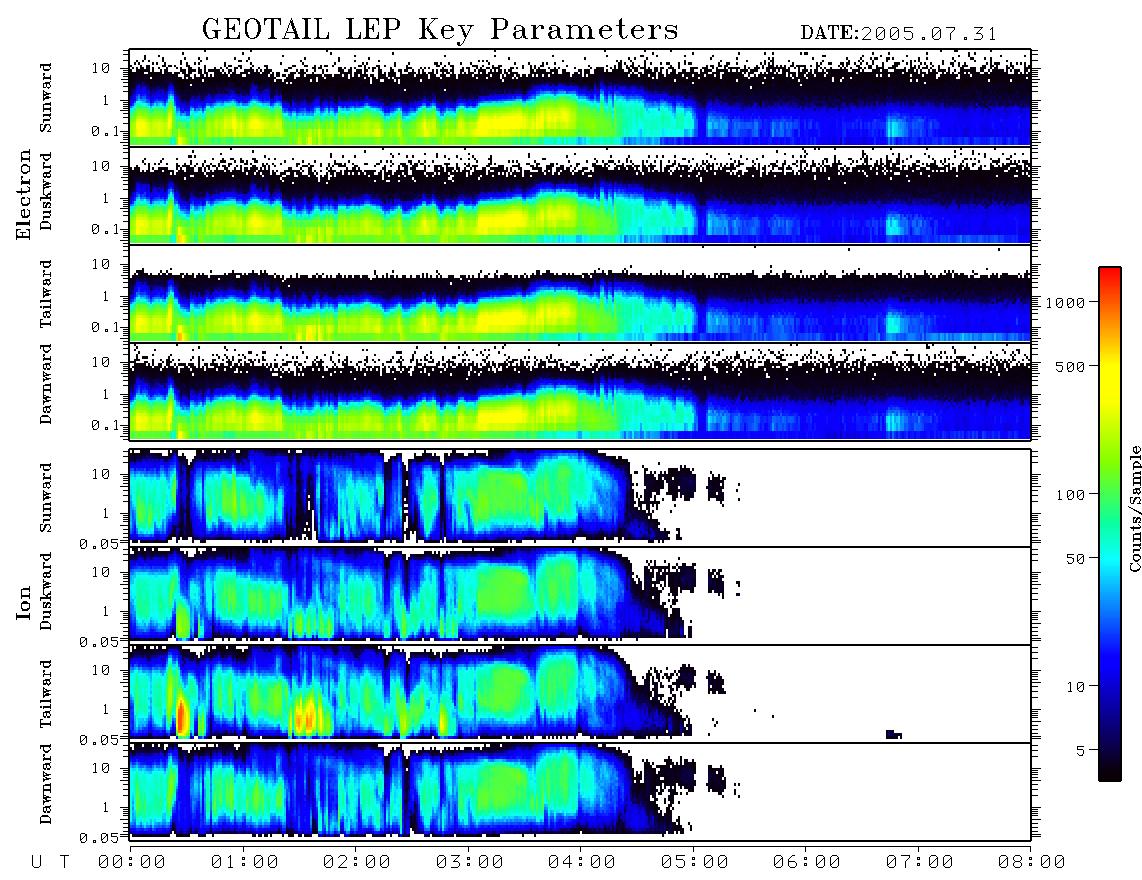Viewport: 1142px width, 880px height.
Task: Select the colorbar tick label "10"
Action: point(1075,687)
